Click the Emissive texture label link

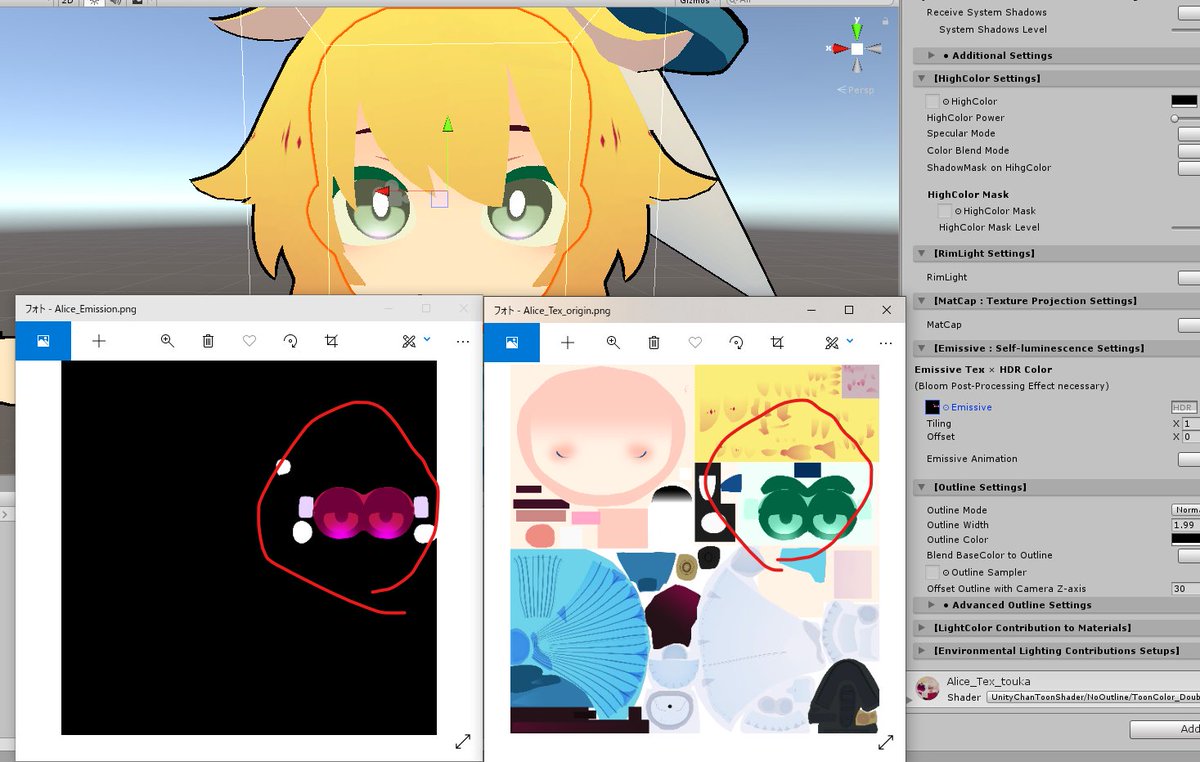[x=971, y=407]
